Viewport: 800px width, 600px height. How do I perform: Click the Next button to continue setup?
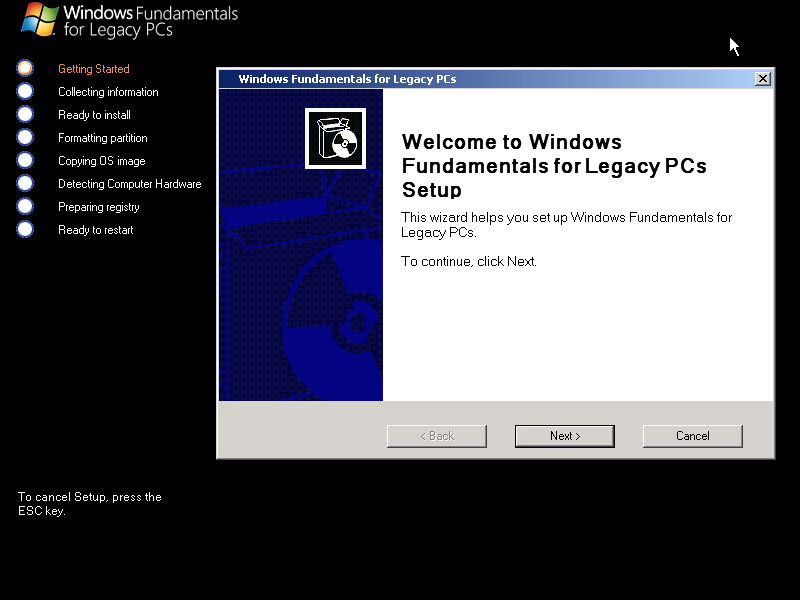(564, 436)
